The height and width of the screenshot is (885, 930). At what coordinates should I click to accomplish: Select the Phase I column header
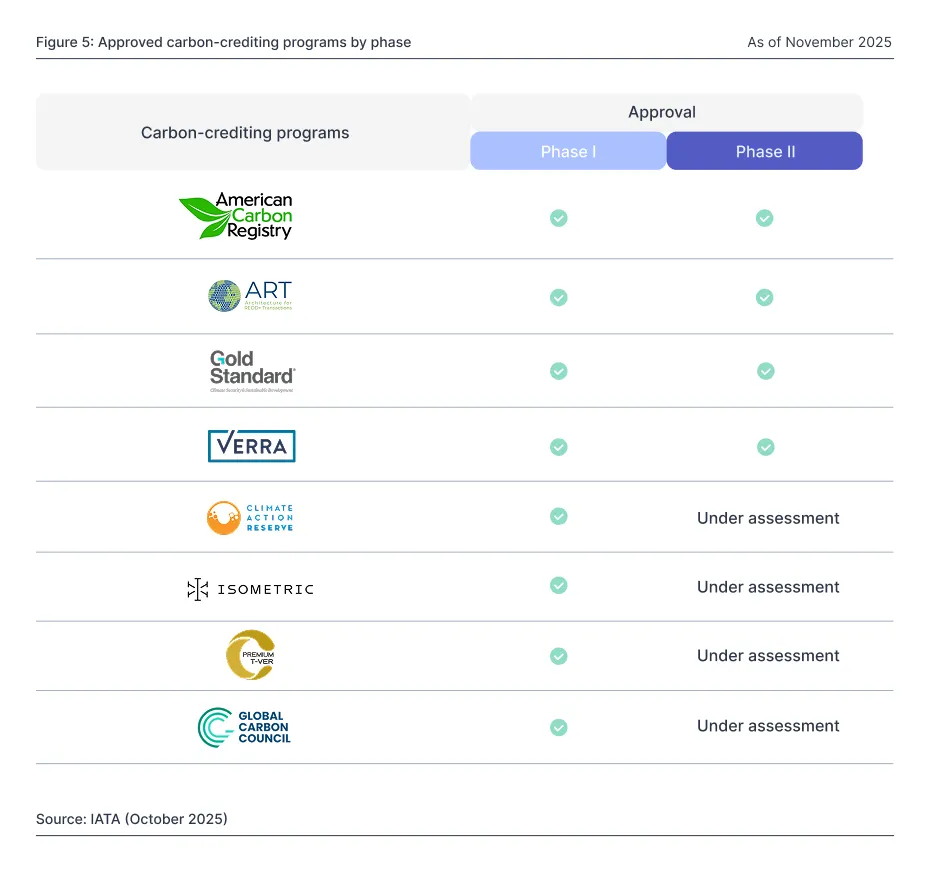568,151
